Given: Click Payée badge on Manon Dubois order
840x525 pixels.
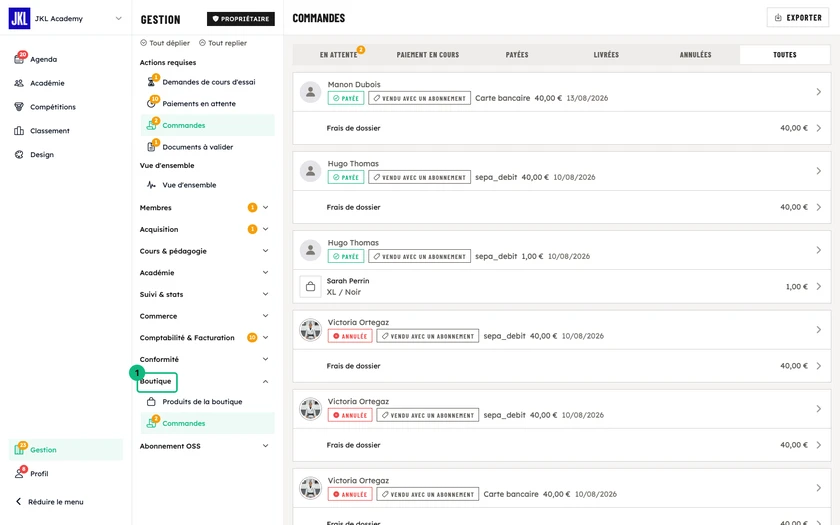Looking at the screenshot, I should tap(346, 98).
